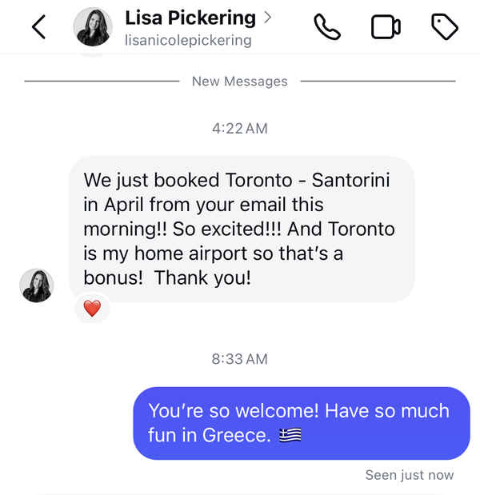Tap the 4:22 AM timestamp
The height and width of the screenshot is (495, 480).
click(x=240, y=128)
